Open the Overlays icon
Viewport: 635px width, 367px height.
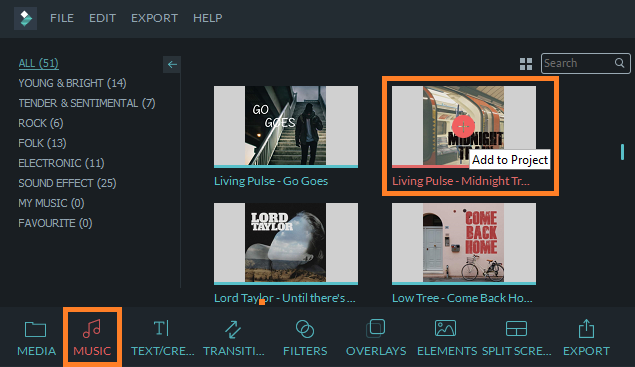(x=376, y=328)
